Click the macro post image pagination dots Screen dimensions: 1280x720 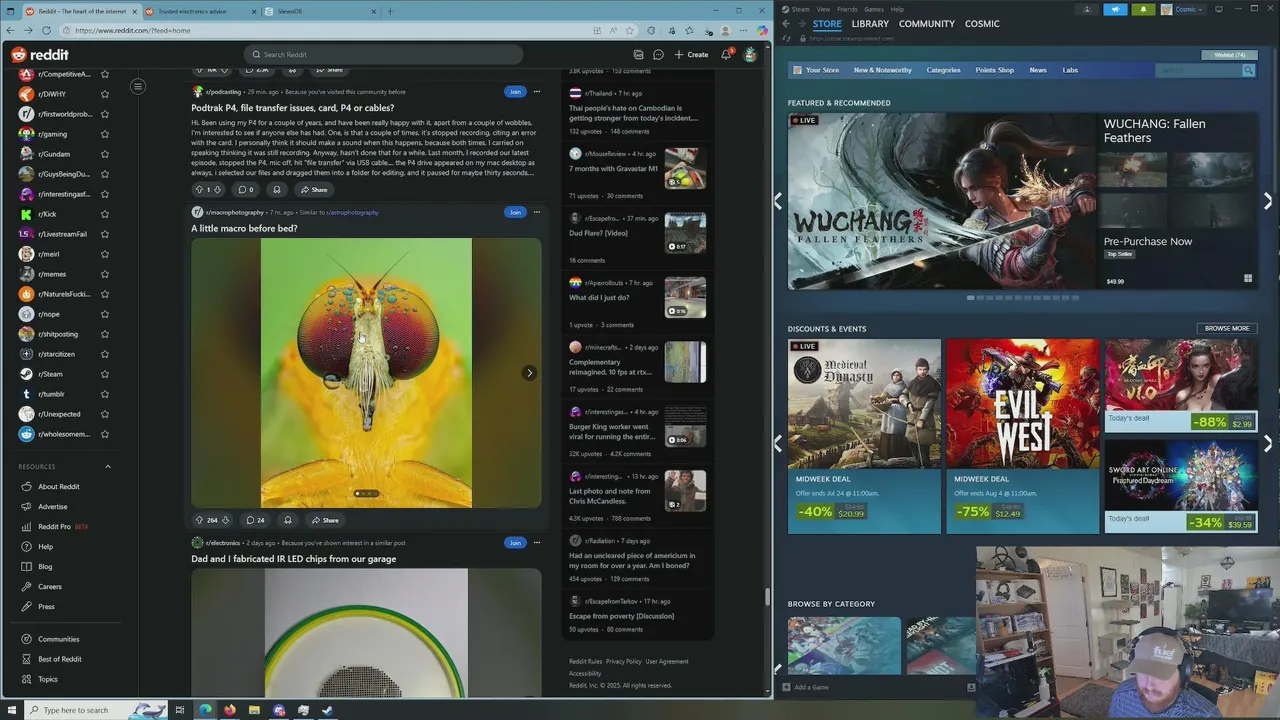pyautogui.click(x=366, y=494)
